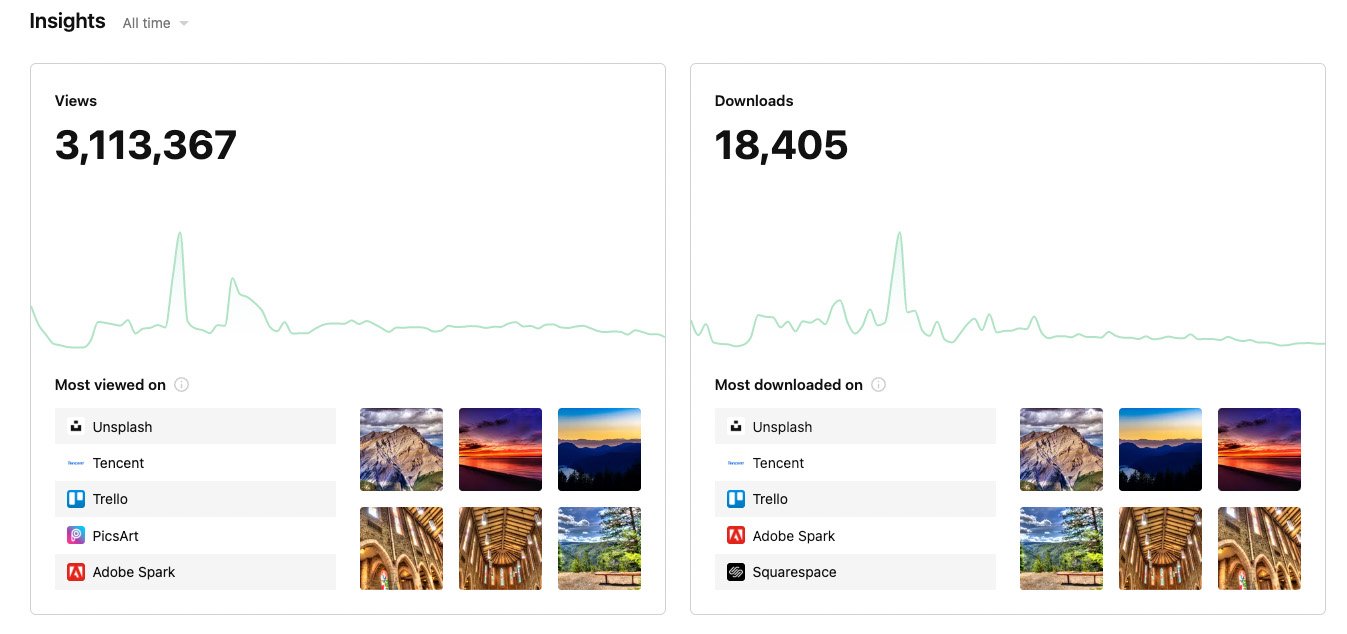Open the blue mountain silhouette thumbnail in Views
The height and width of the screenshot is (634, 1347).
pyautogui.click(x=599, y=449)
